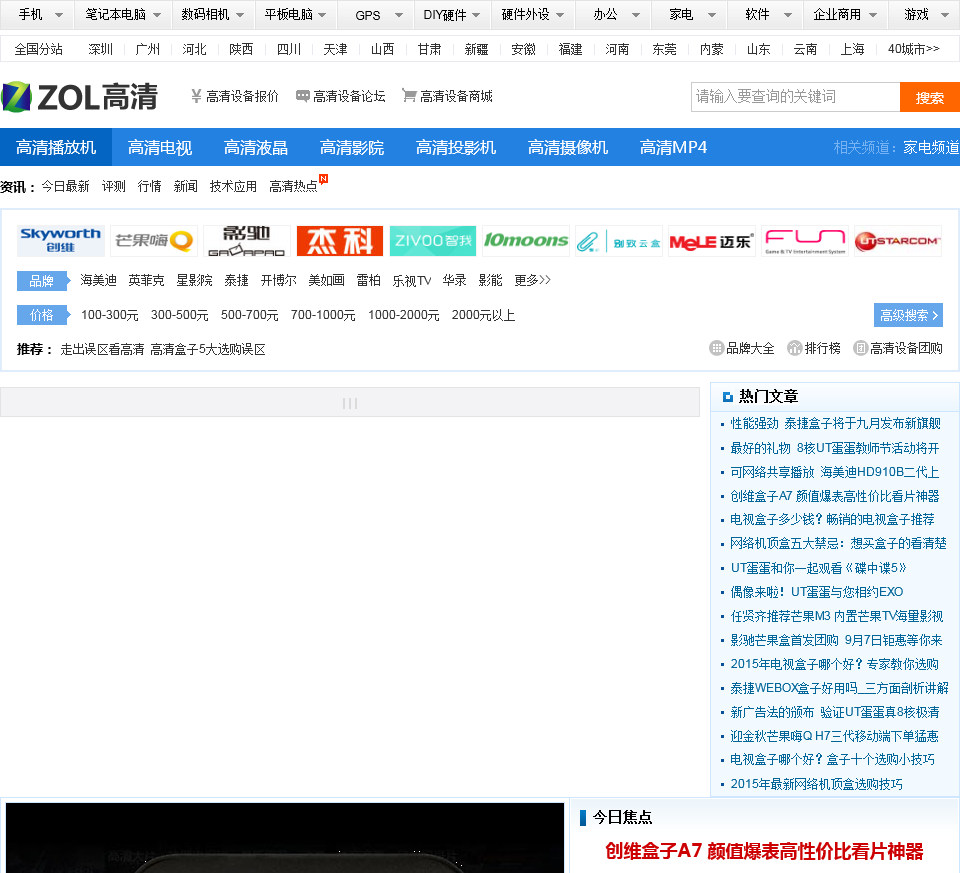The height and width of the screenshot is (873, 960).
Task: Open the 高清热点 link
Action: [x=293, y=186]
